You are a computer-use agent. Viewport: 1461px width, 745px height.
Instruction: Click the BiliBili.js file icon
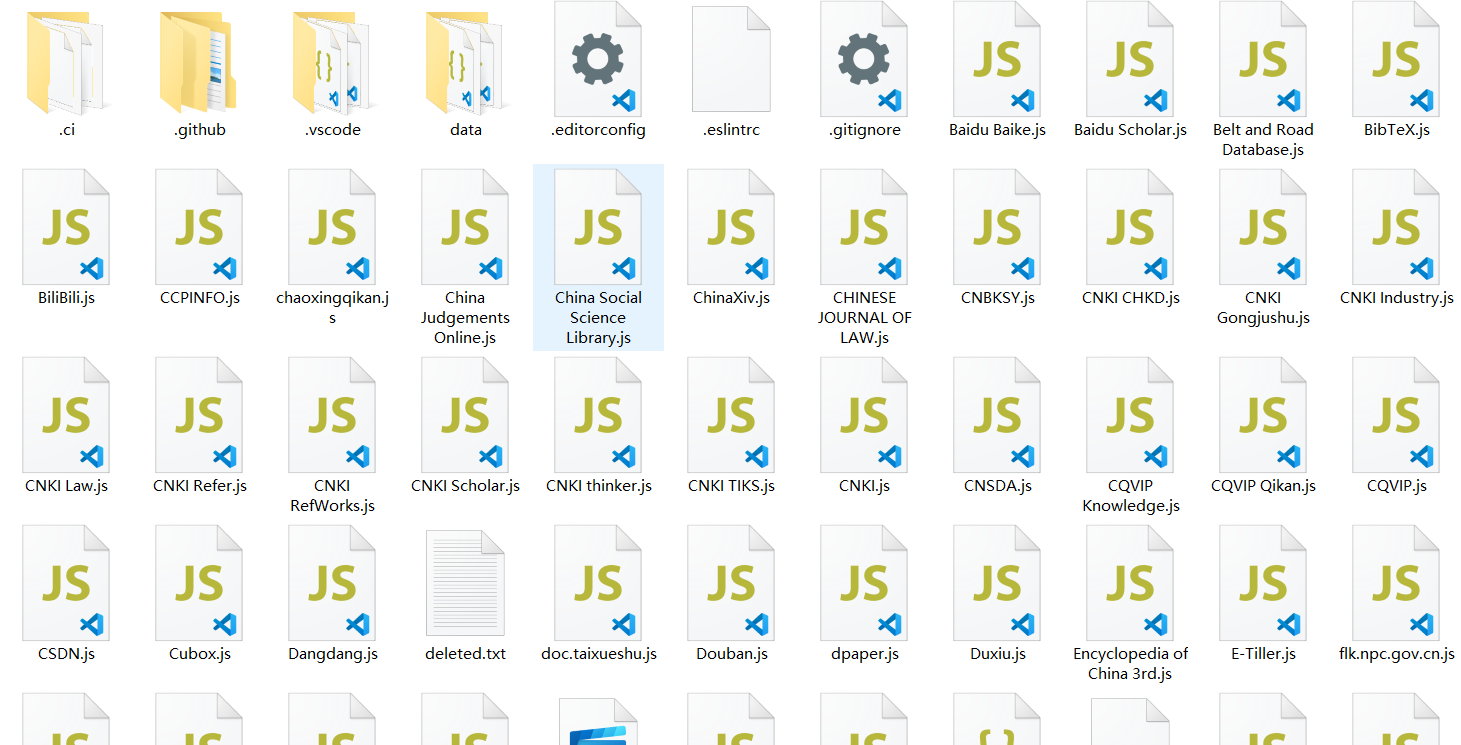(x=66, y=226)
